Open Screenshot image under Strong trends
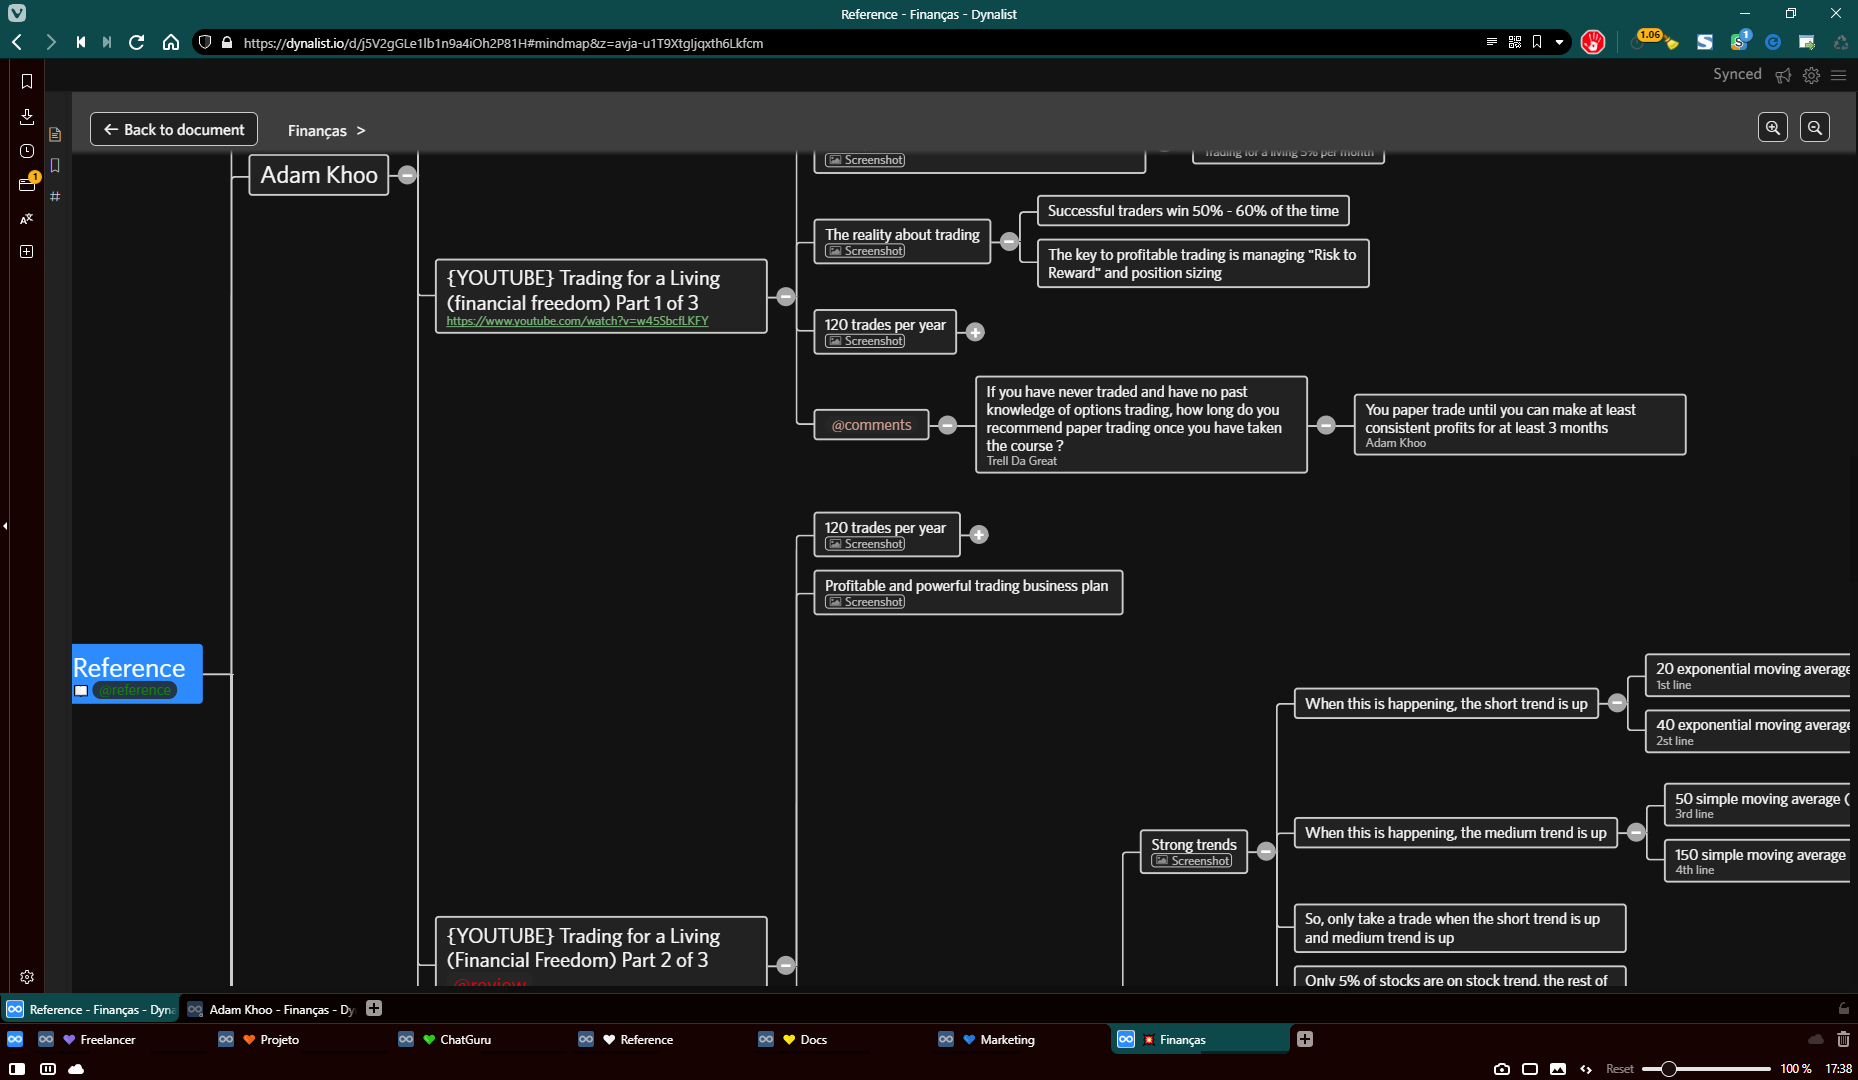 click(x=1192, y=861)
